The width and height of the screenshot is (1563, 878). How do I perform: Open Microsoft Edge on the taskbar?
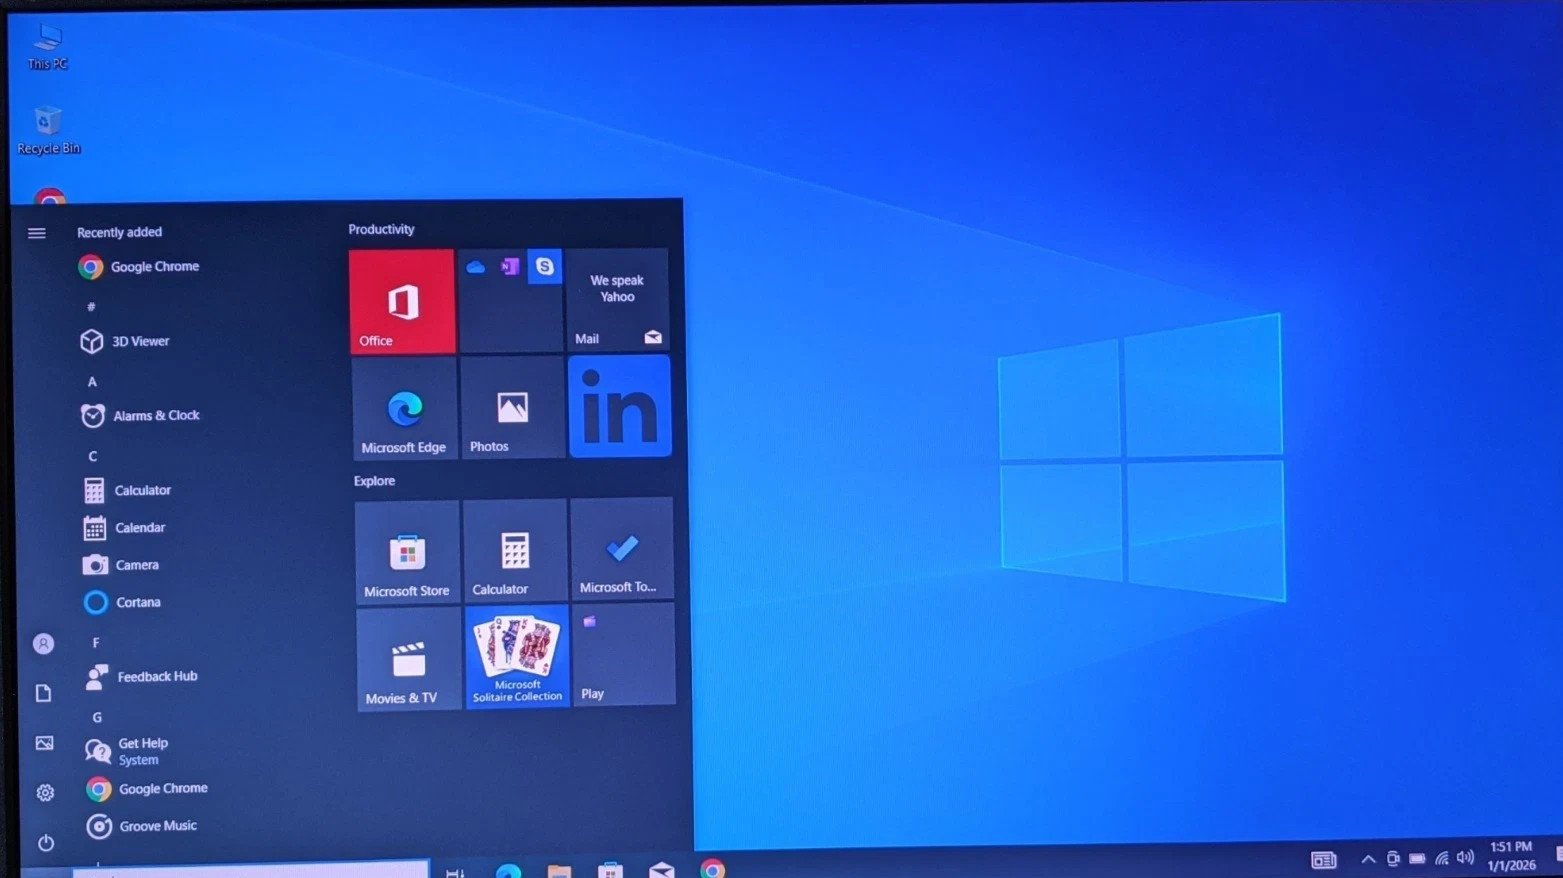[508, 871]
